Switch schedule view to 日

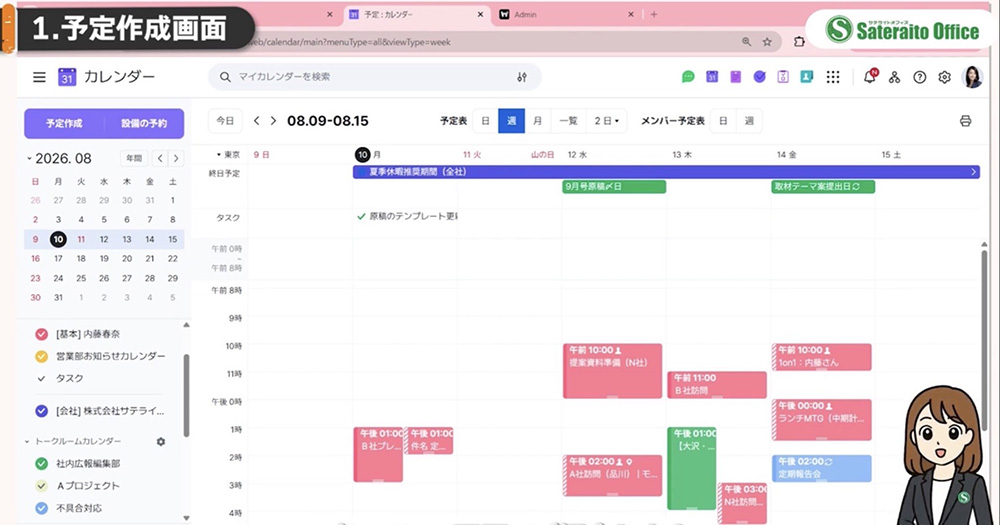(x=485, y=121)
